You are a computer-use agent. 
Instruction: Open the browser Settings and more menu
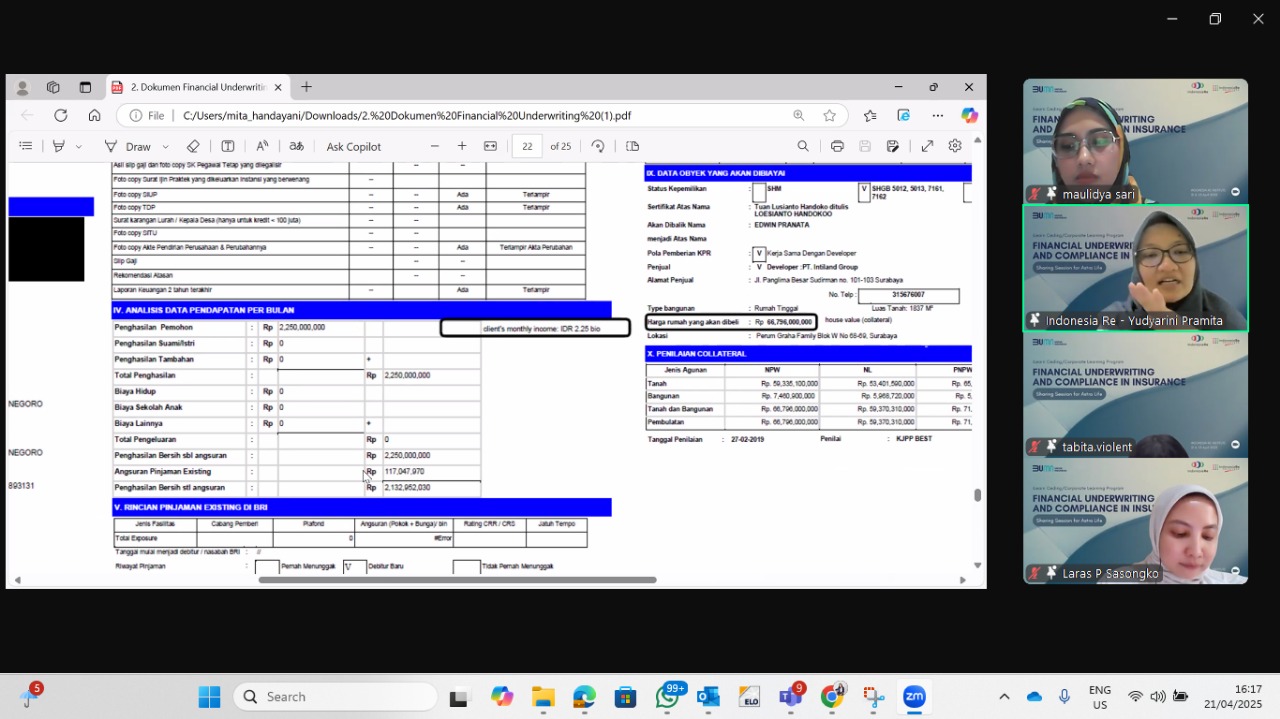937,115
